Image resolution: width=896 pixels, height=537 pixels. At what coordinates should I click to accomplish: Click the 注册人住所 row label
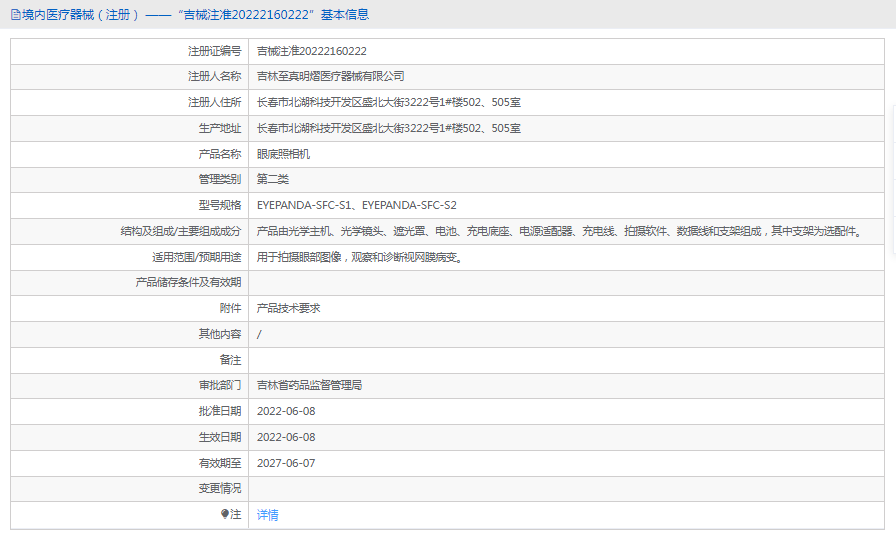(x=215, y=103)
